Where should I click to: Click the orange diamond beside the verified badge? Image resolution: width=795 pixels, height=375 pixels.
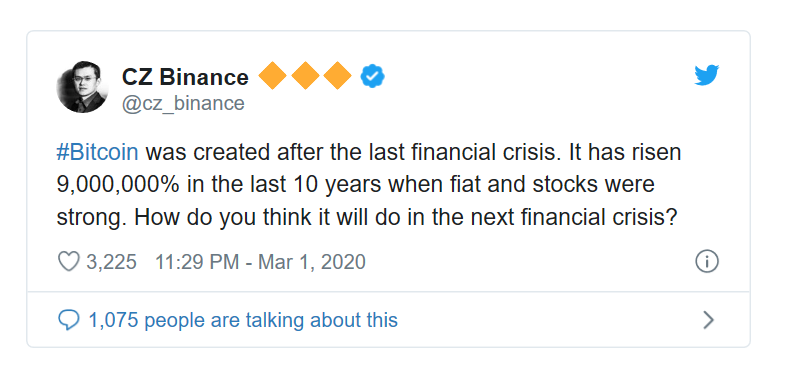click(x=338, y=76)
